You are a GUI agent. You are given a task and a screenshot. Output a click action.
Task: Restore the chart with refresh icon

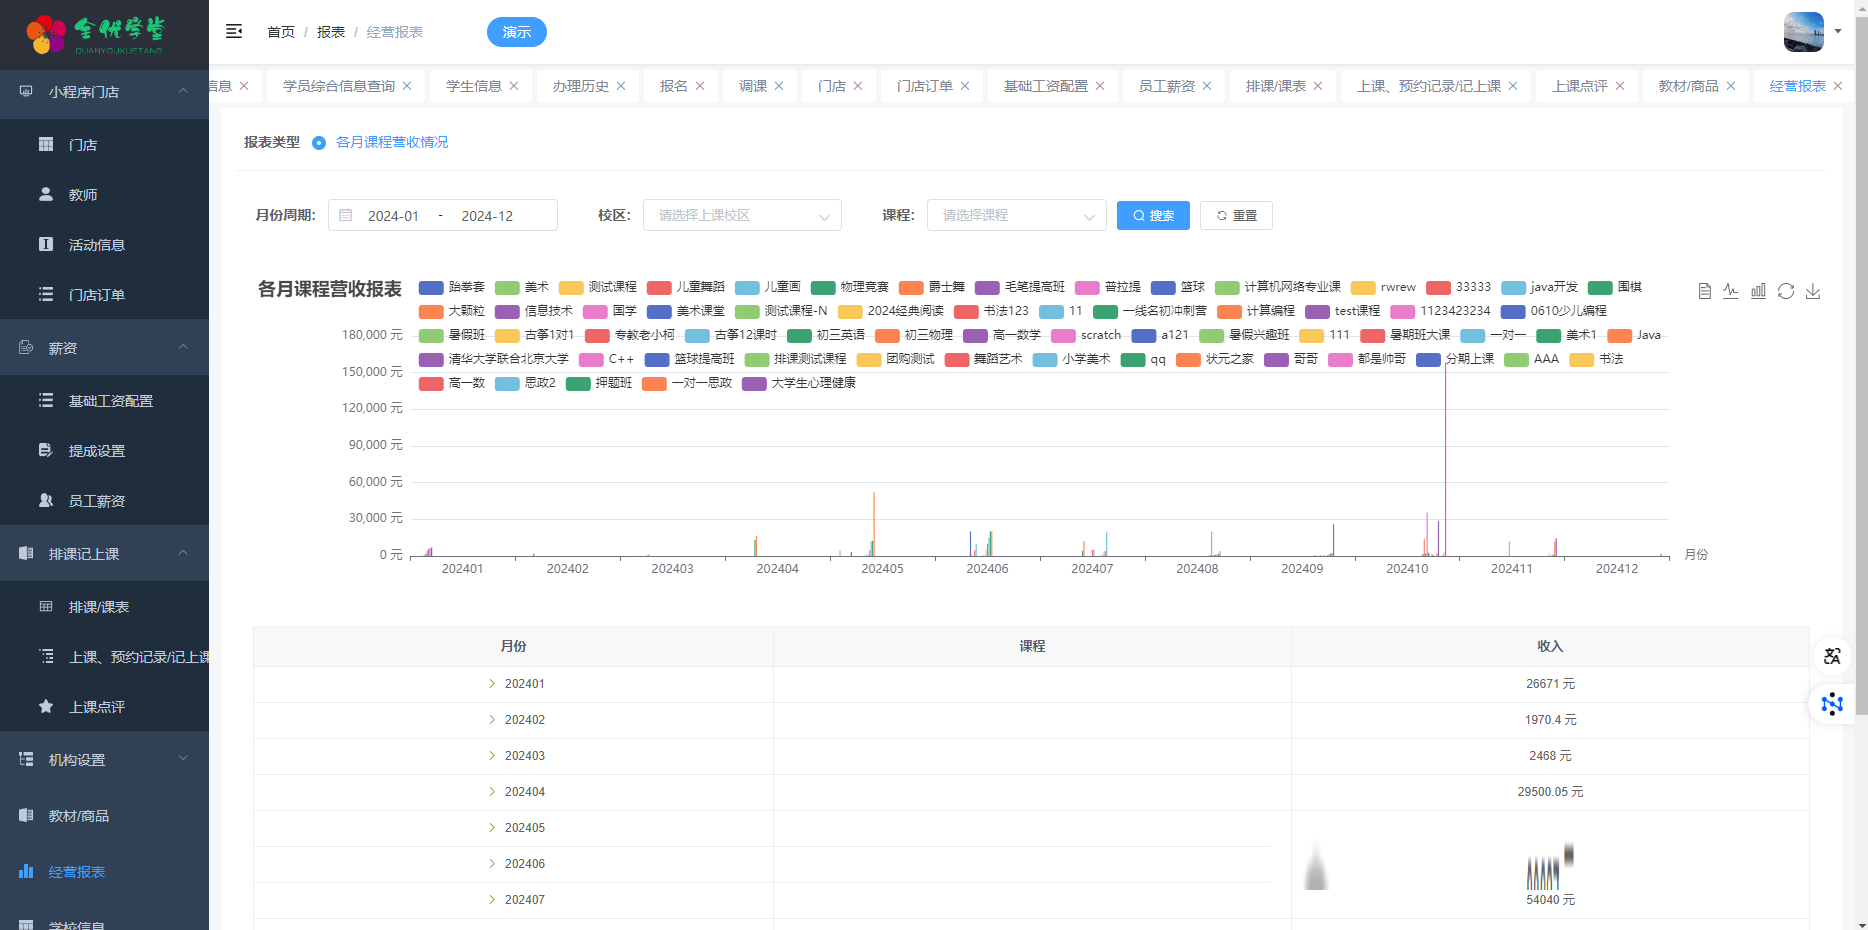coord(1786,291)
